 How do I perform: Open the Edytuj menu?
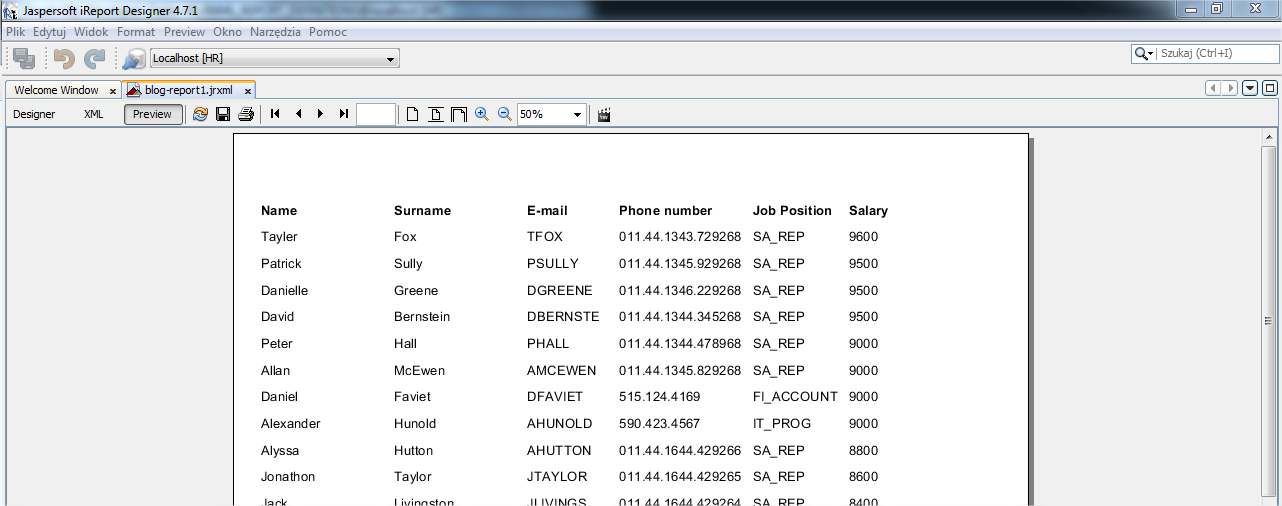[49, 32]
